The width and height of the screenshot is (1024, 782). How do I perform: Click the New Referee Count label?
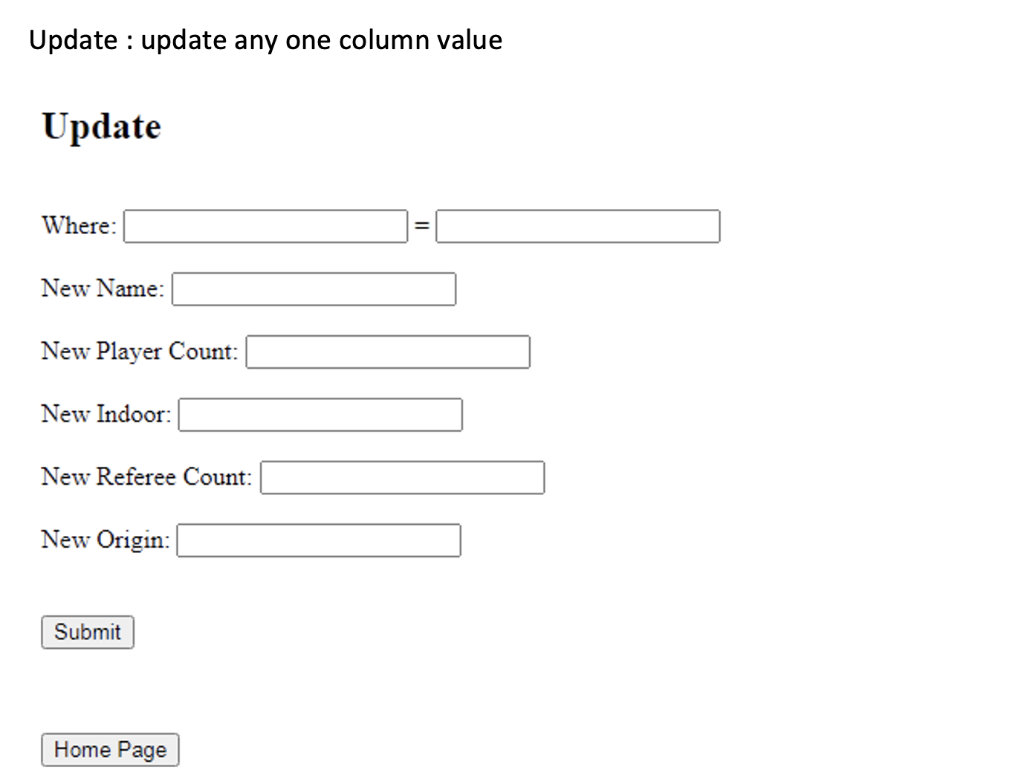145,477
